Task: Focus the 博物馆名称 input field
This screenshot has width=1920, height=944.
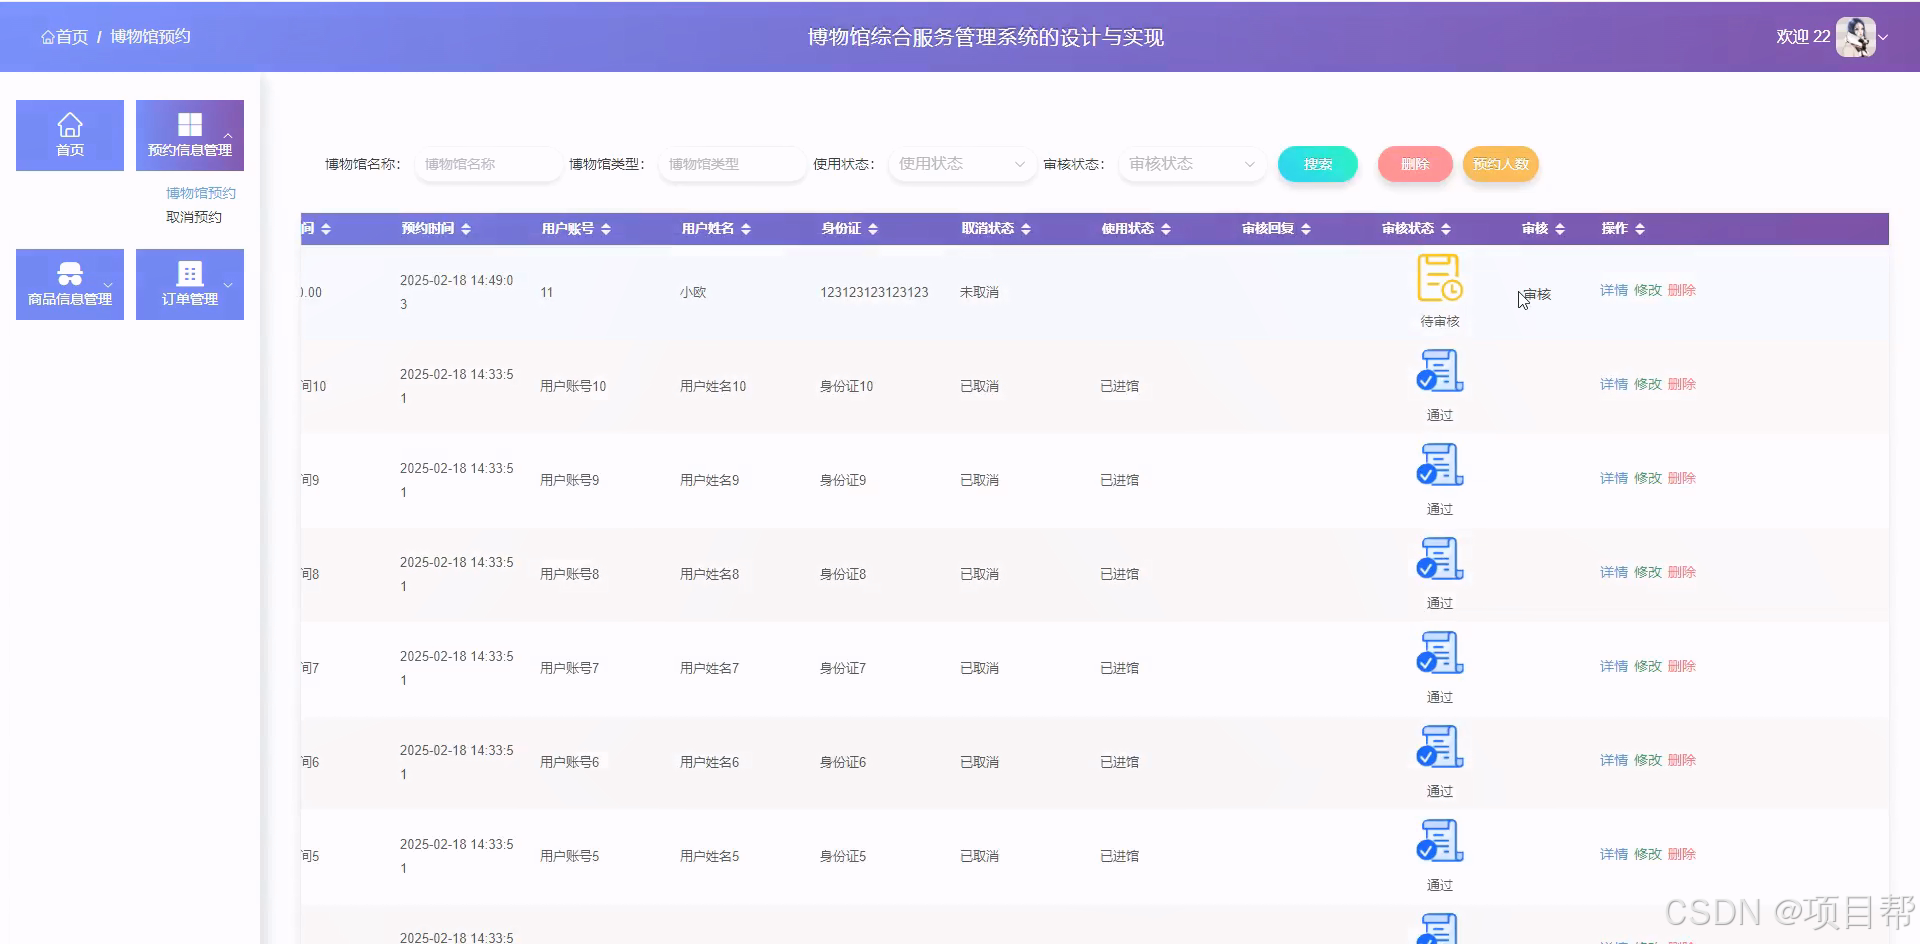Action: coord(488,164)
